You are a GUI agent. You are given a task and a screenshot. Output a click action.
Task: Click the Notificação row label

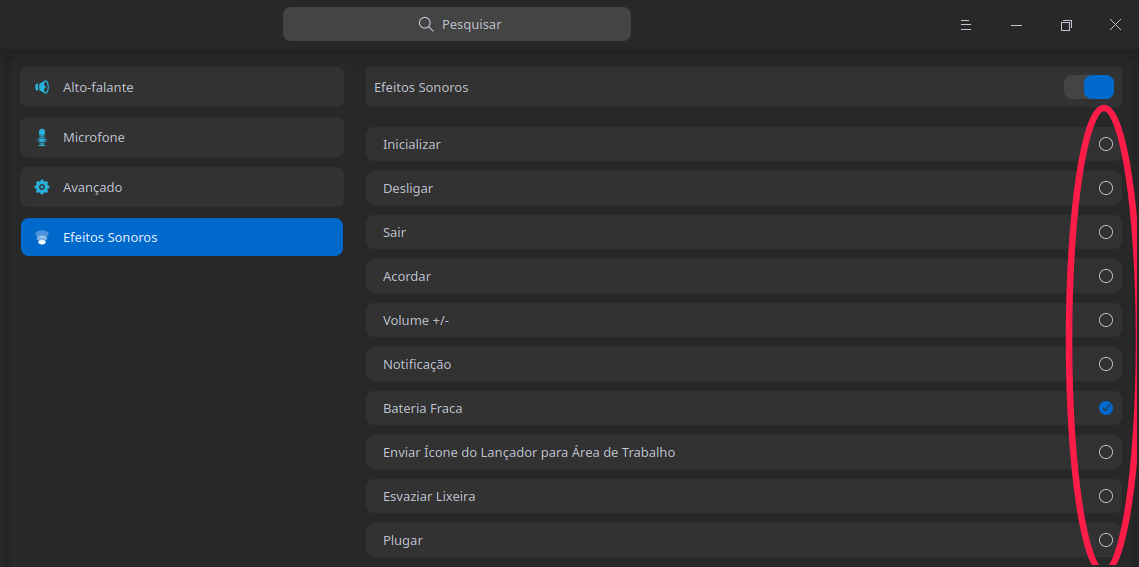tap(417, 364)
